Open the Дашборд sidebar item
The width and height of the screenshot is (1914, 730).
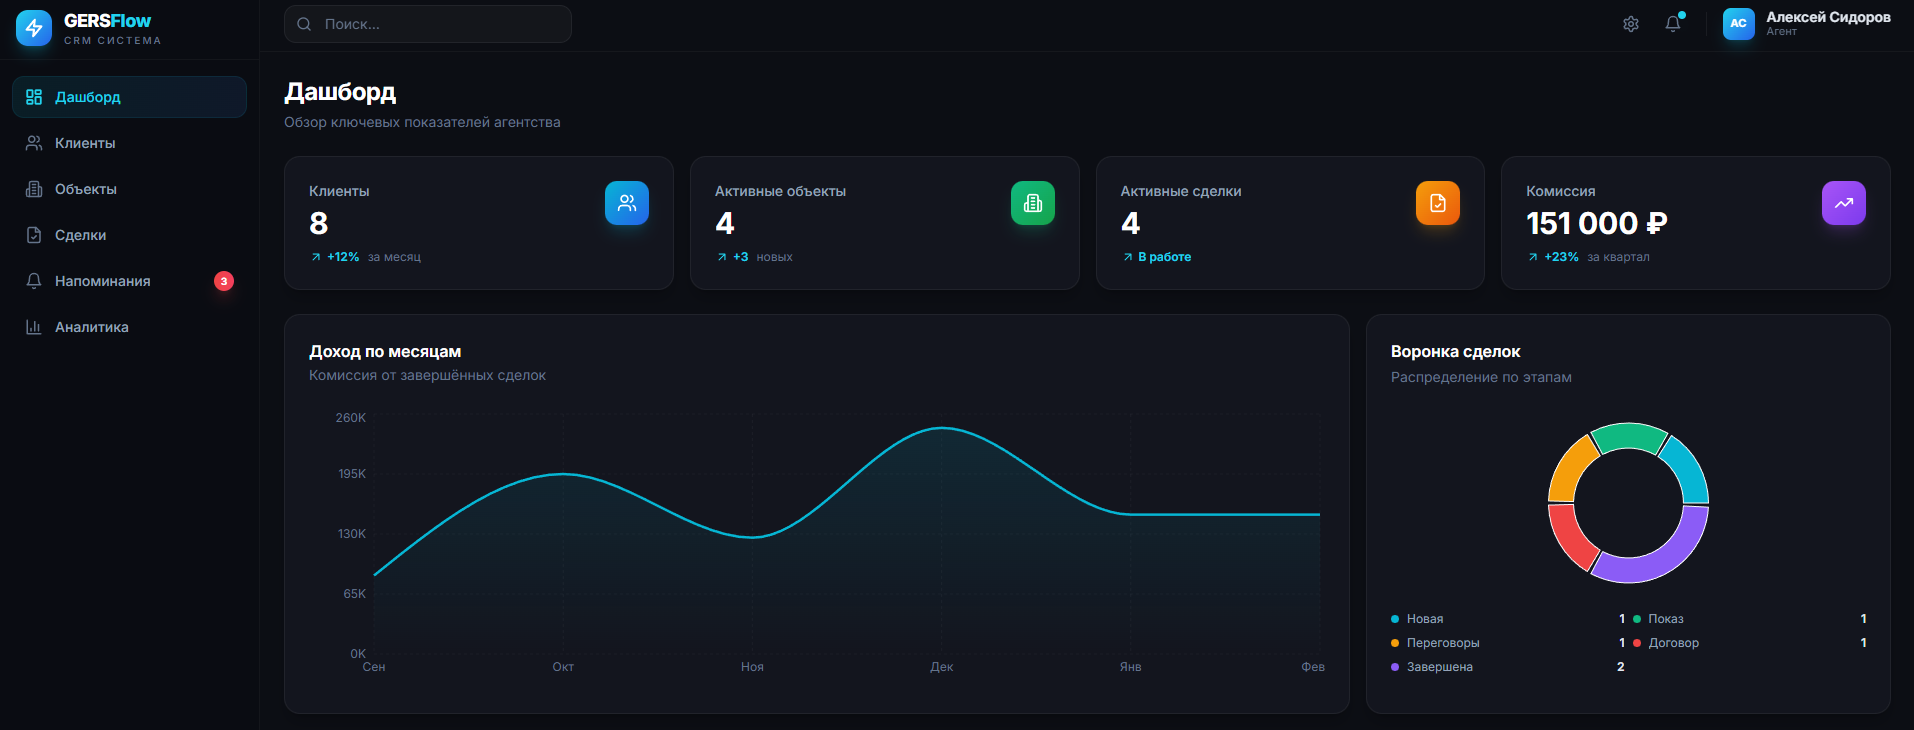tap(129, 97)
